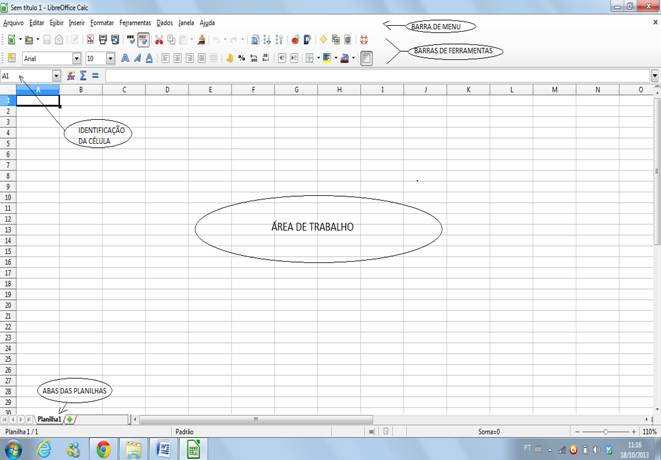Screen dimensions: 661x460
Task: Open the Formatar menu
Action: click(x=101, y=22)
